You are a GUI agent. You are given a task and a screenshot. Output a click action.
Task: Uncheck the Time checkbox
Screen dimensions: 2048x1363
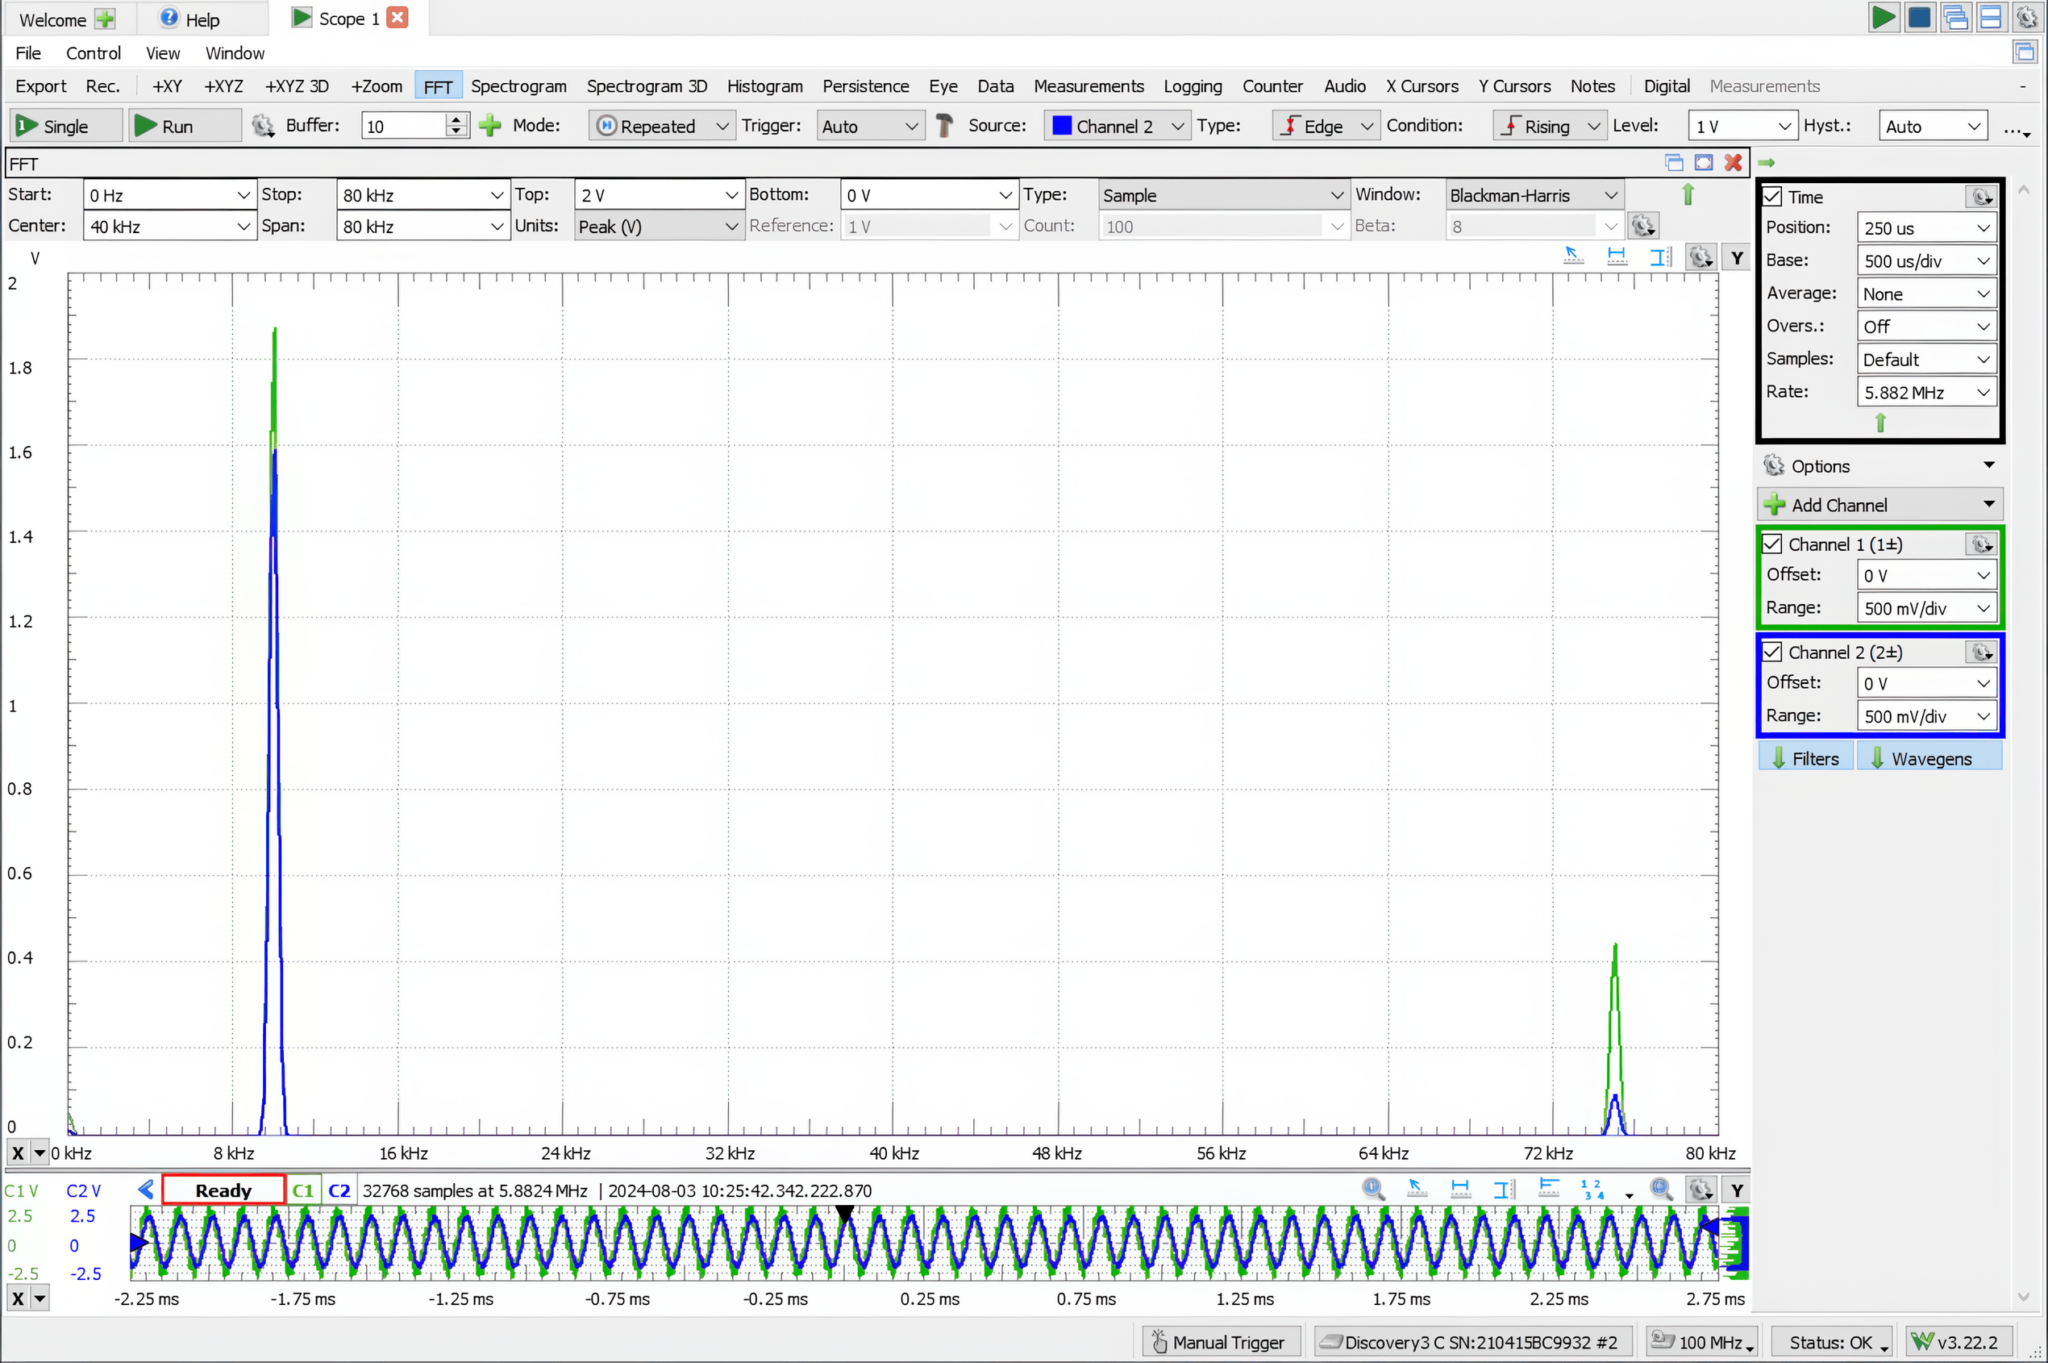[1773, 197]
